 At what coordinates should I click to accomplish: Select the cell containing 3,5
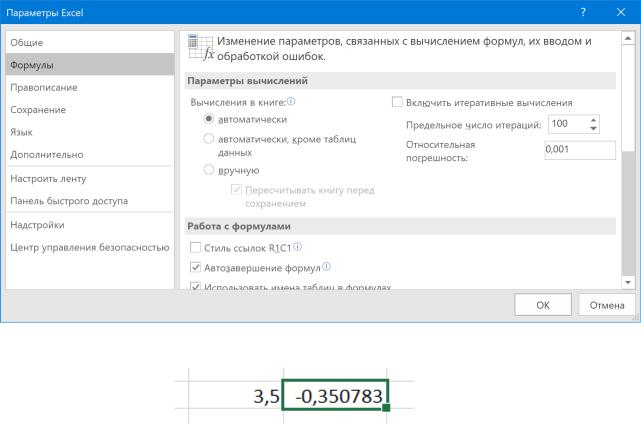click(x=236, y=395)
